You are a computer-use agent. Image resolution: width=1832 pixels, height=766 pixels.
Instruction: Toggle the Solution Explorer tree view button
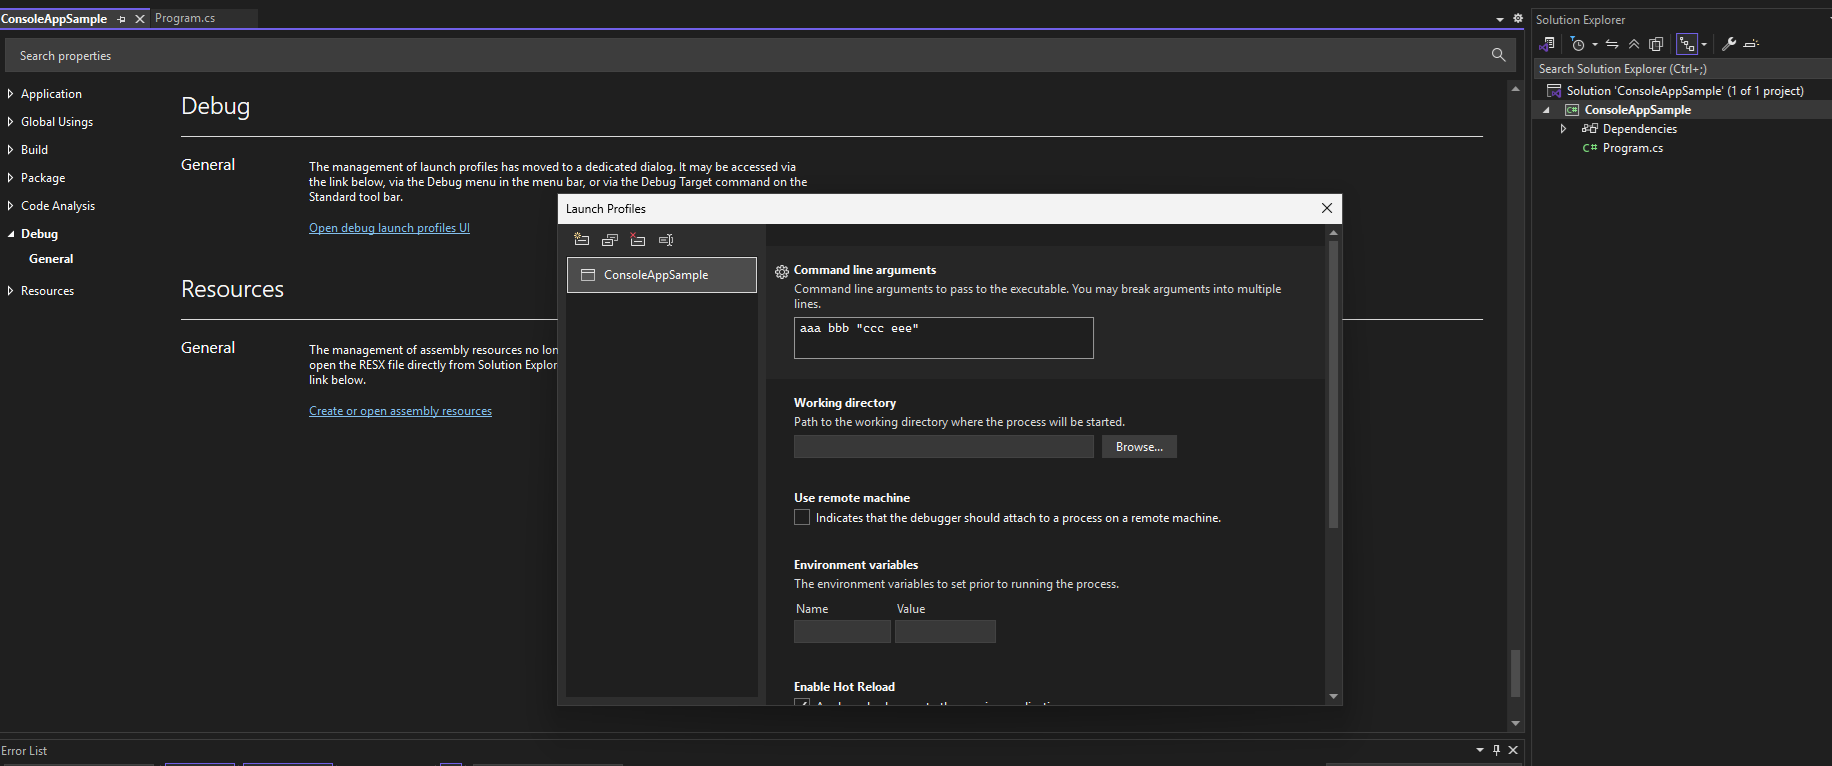(x=1687, y=44)
